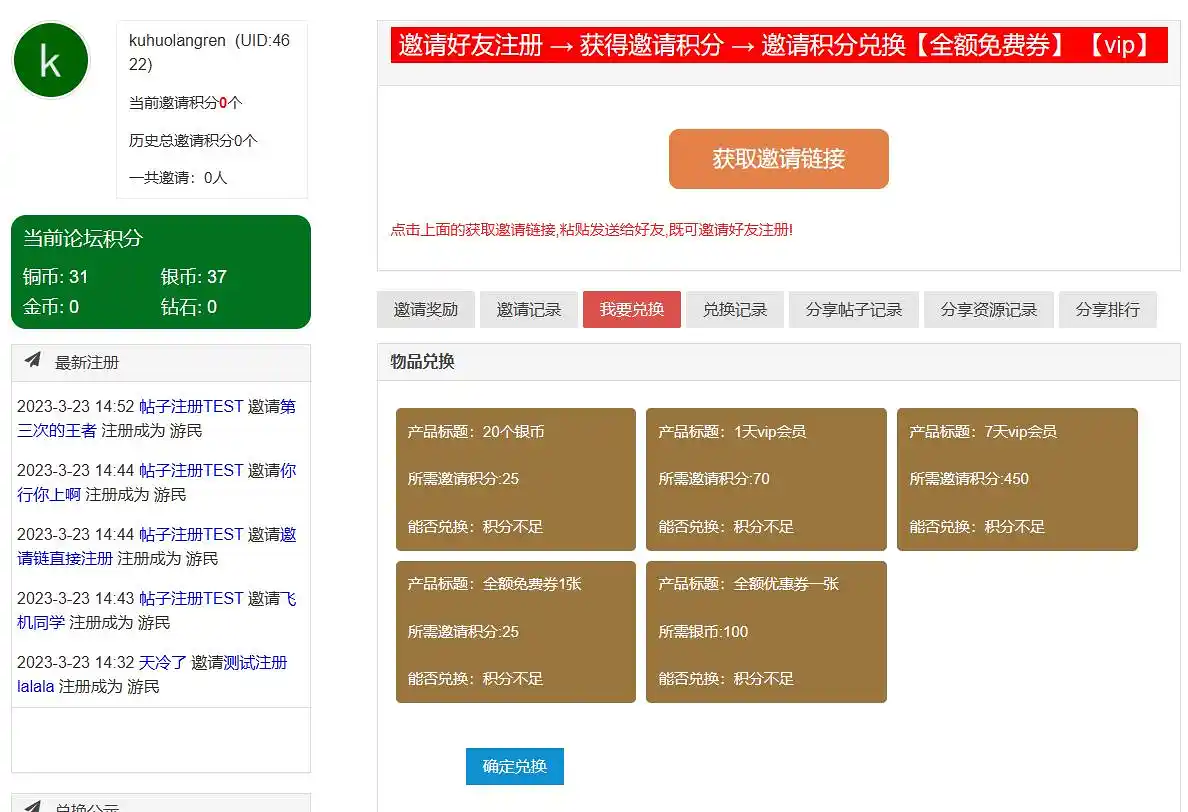The image size is (1188, 812).
Task: Click the 测试注册lalala invited user link
Action: [255, 663]
